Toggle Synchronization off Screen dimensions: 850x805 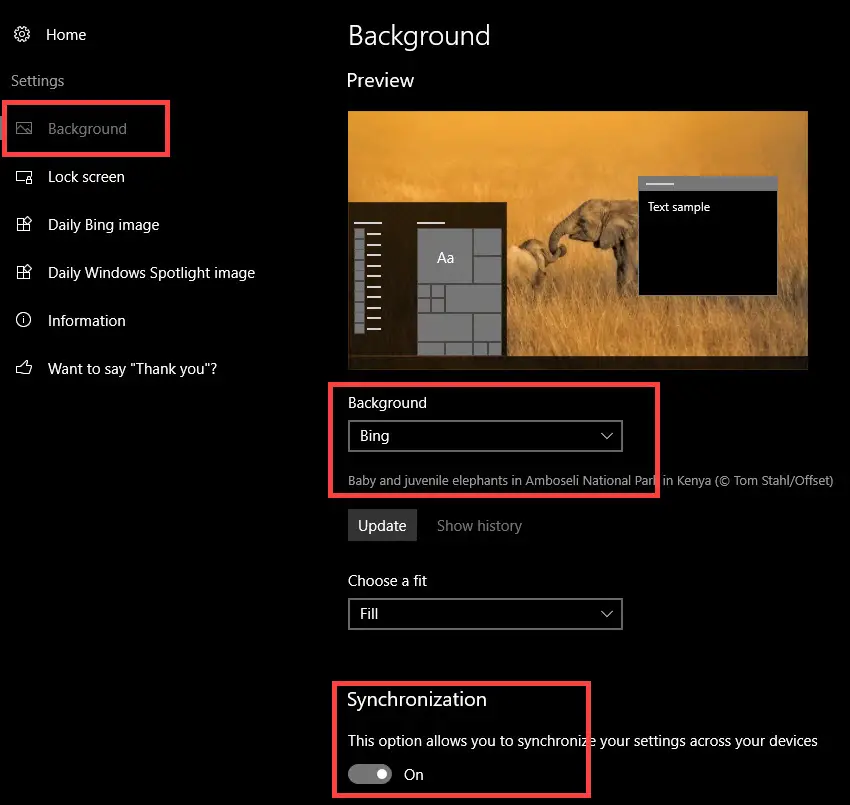click(x=370, y=774)
